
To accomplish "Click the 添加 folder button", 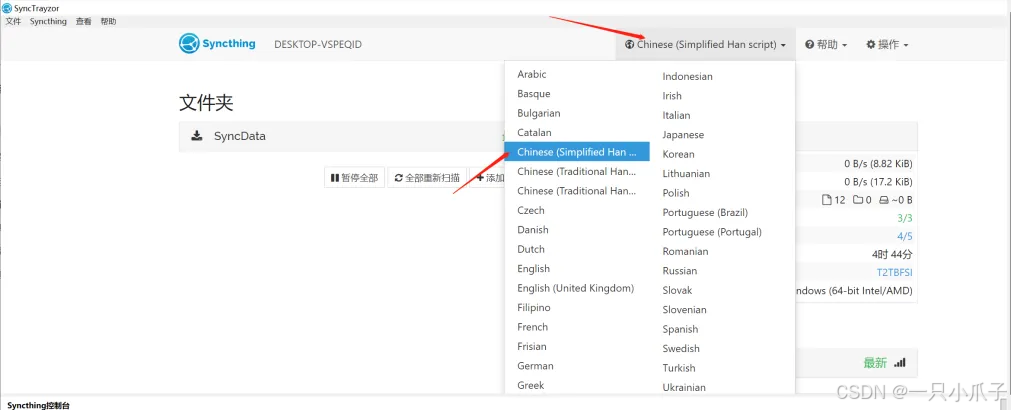I will pyautogui.click(x=488, y=178).
